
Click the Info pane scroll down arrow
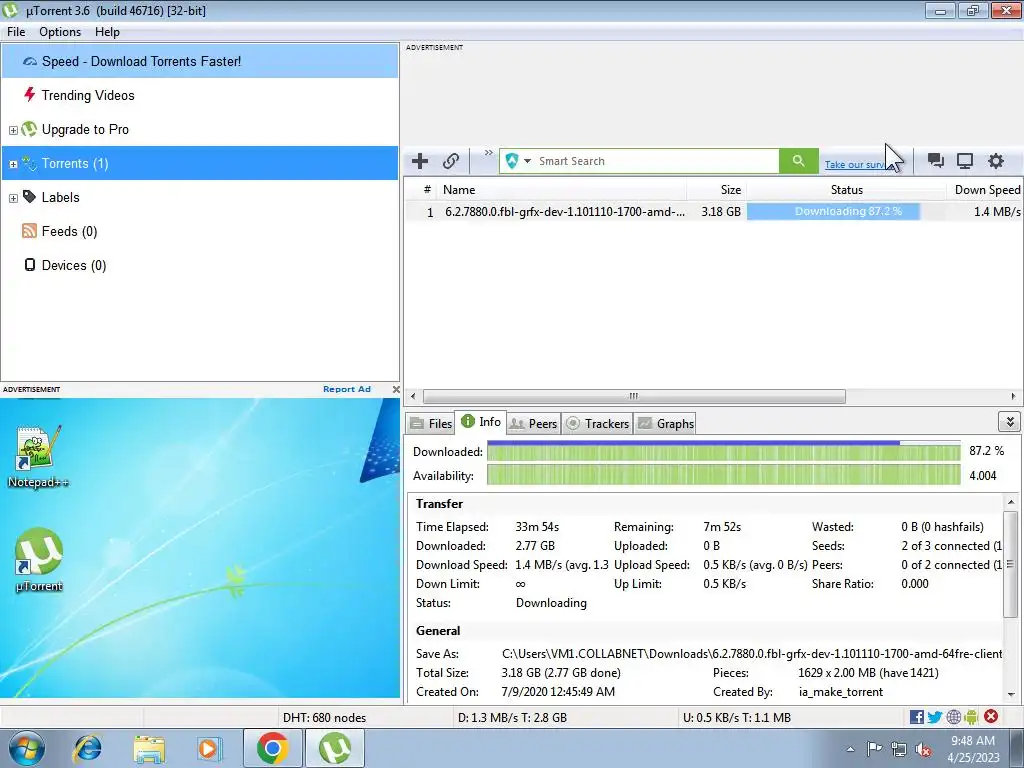click(x=1011, y=695)
